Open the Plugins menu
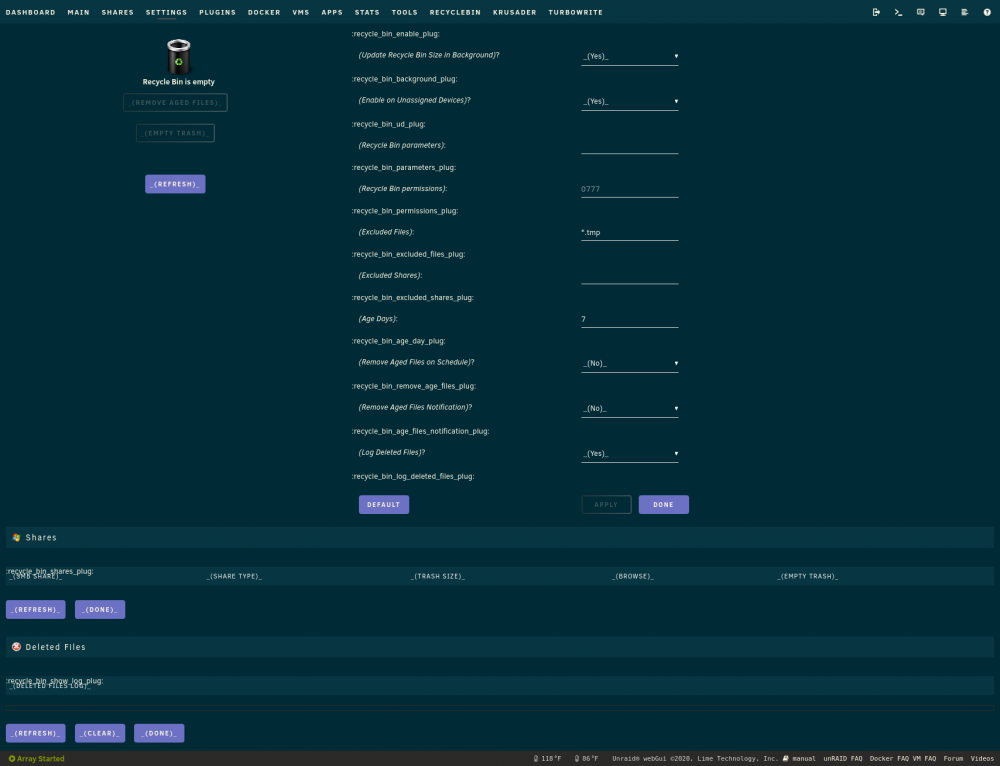1000x766 pixels. pos(217,12)
